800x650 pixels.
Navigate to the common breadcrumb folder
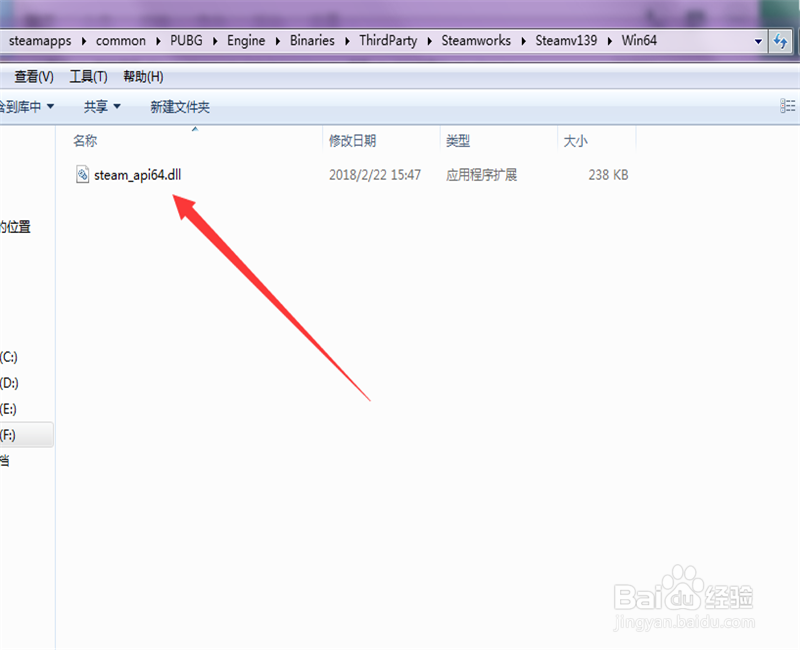point(120,41)
